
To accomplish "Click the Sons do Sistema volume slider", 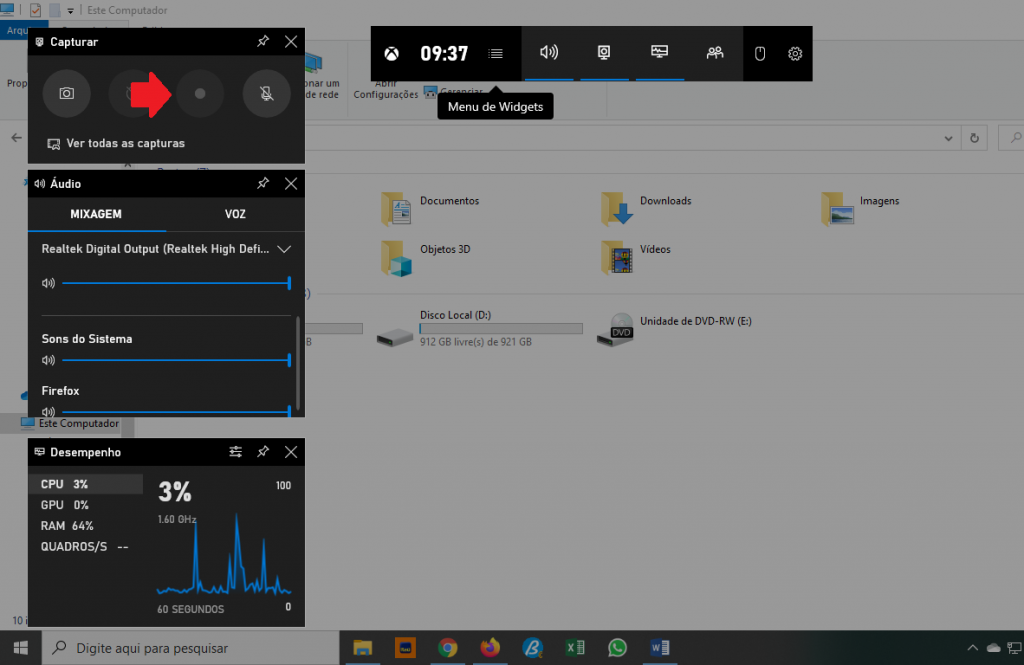I will click(x=175, y=360).
